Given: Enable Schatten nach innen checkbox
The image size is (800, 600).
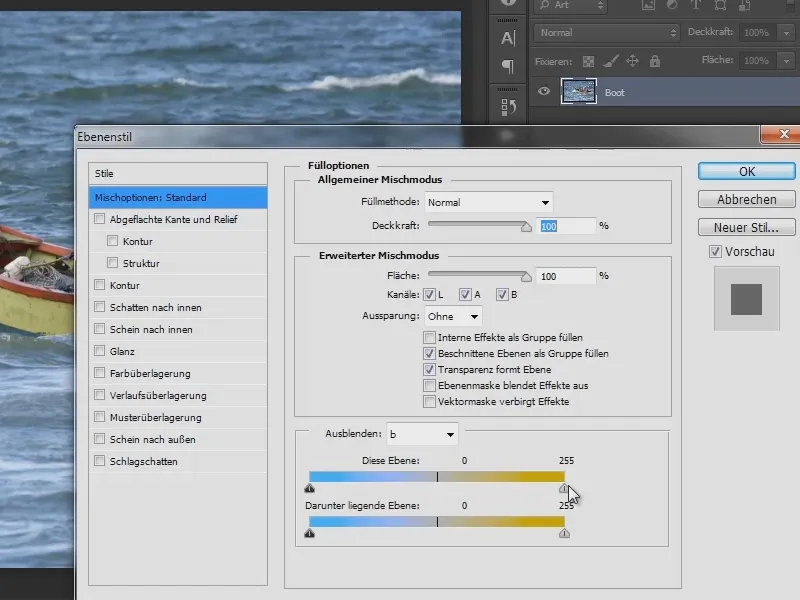Looking at the screenshot, I should (99, 307).
